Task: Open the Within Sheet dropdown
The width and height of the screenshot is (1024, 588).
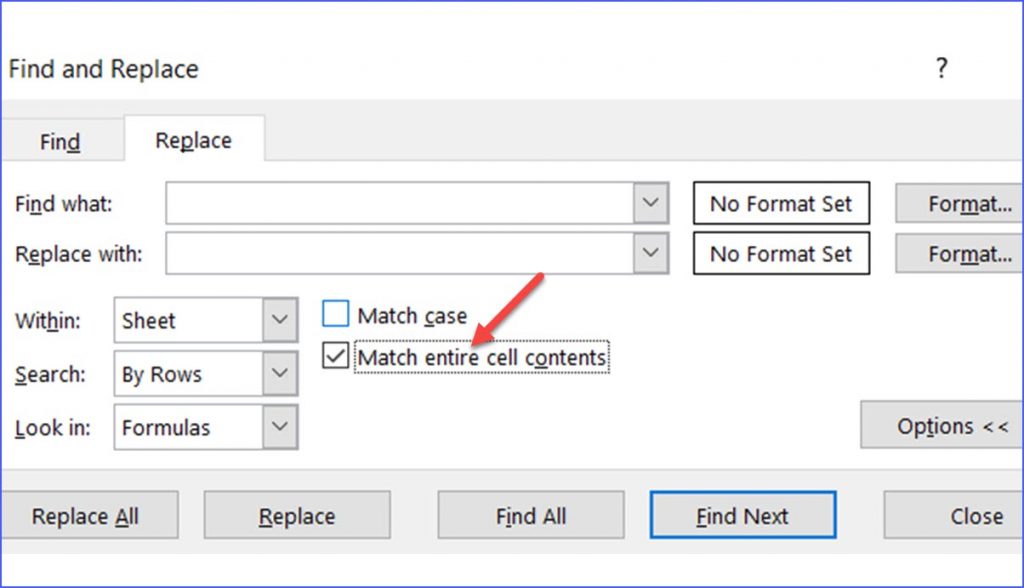Action: point(279,321)
